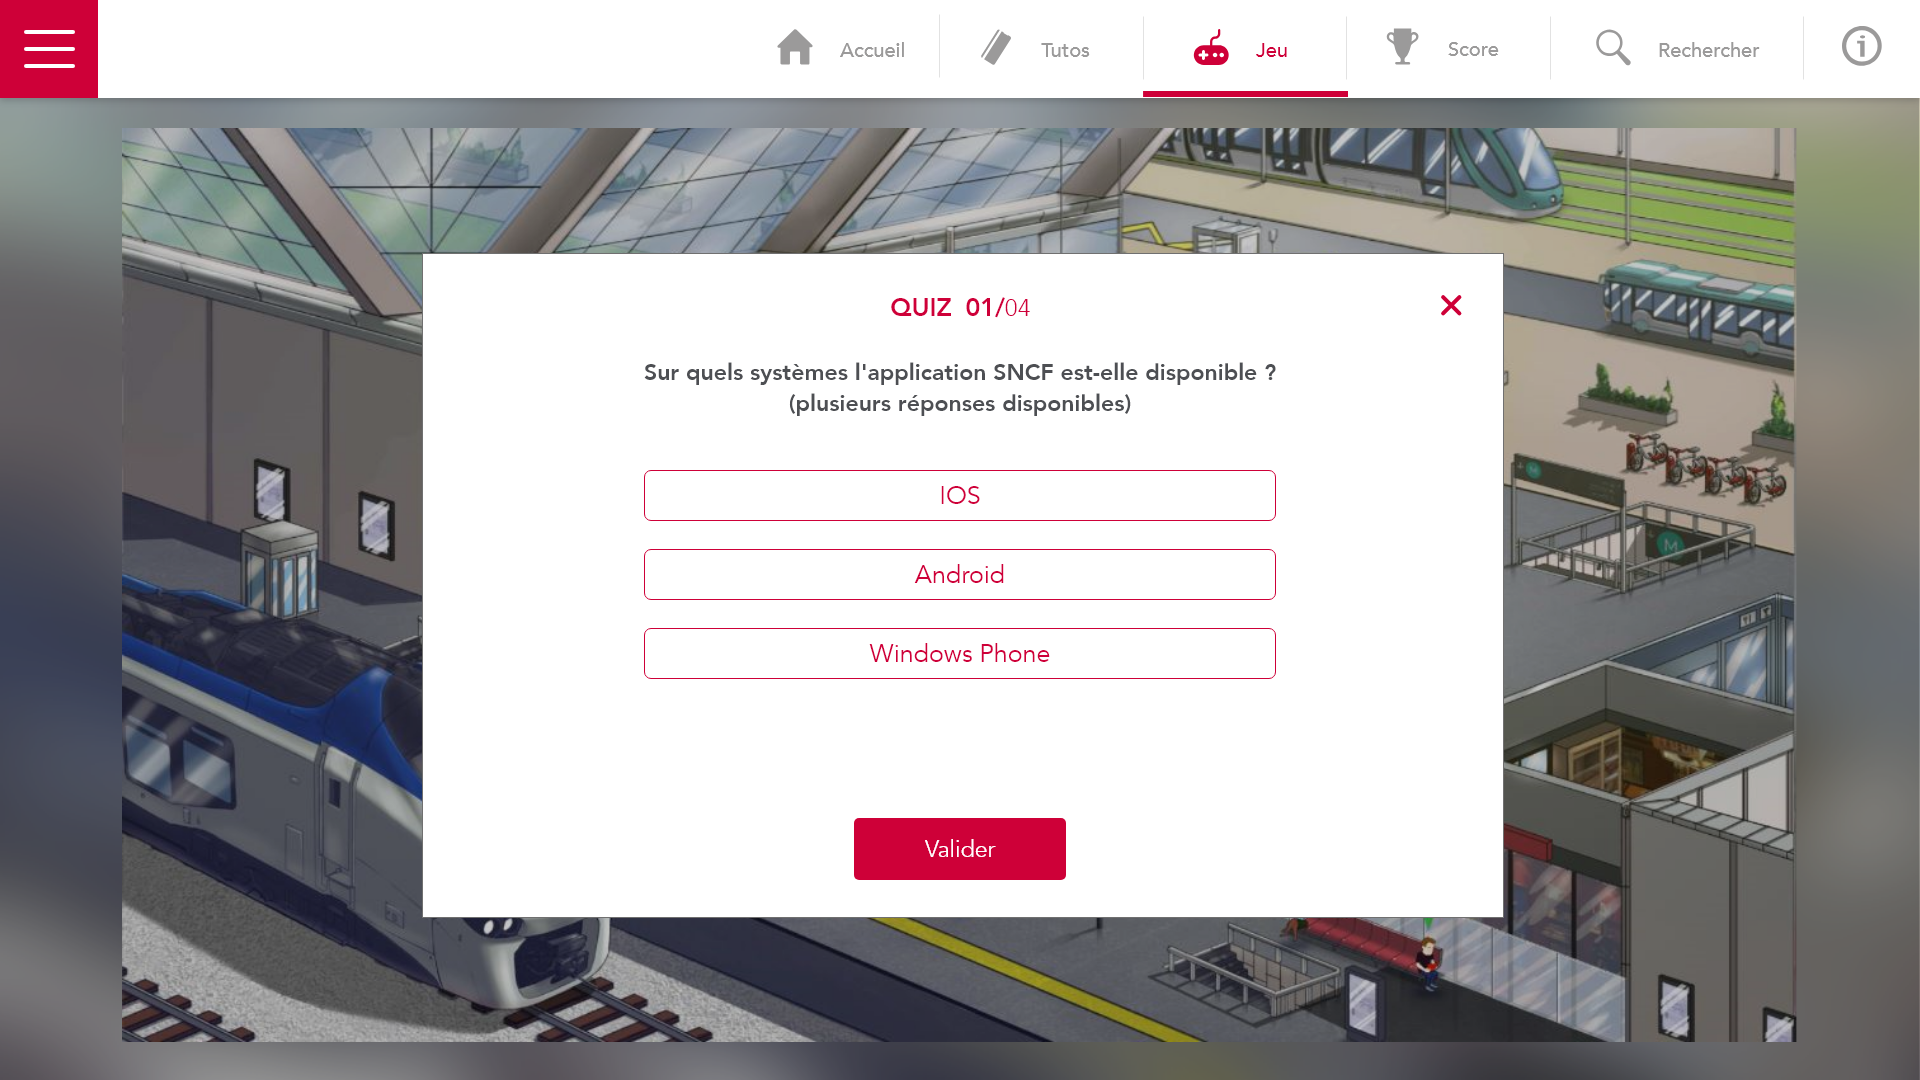This screenshot has width=1920, height=1080.
Task: Select Android answer option
Action: tap(960, 575)
